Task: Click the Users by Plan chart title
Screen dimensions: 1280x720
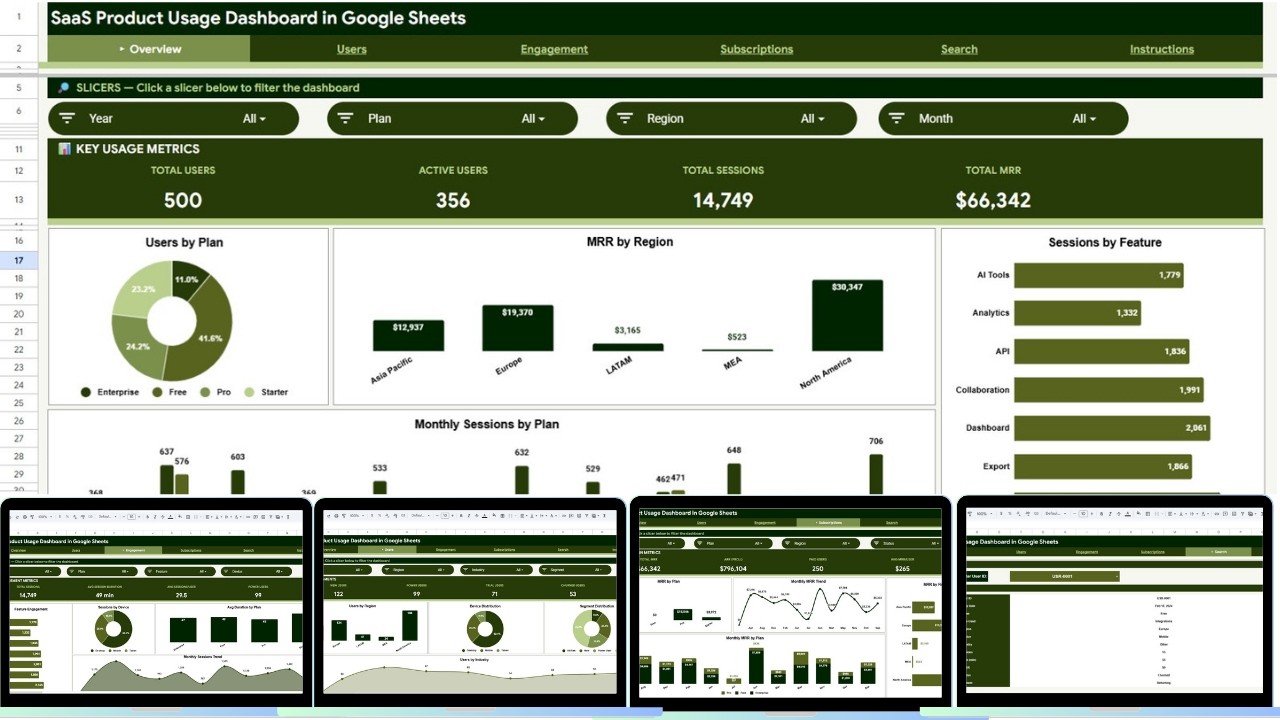Action: click(x=184, y=242)
